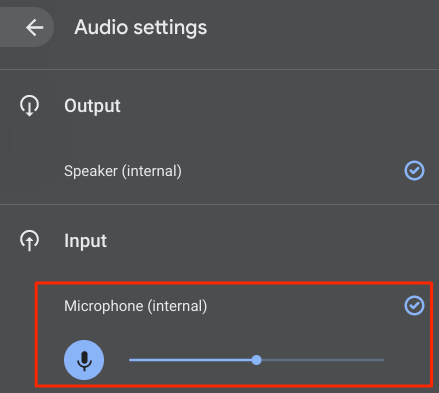Select the Speaker (internal) checkmark icon

[414, 171]
